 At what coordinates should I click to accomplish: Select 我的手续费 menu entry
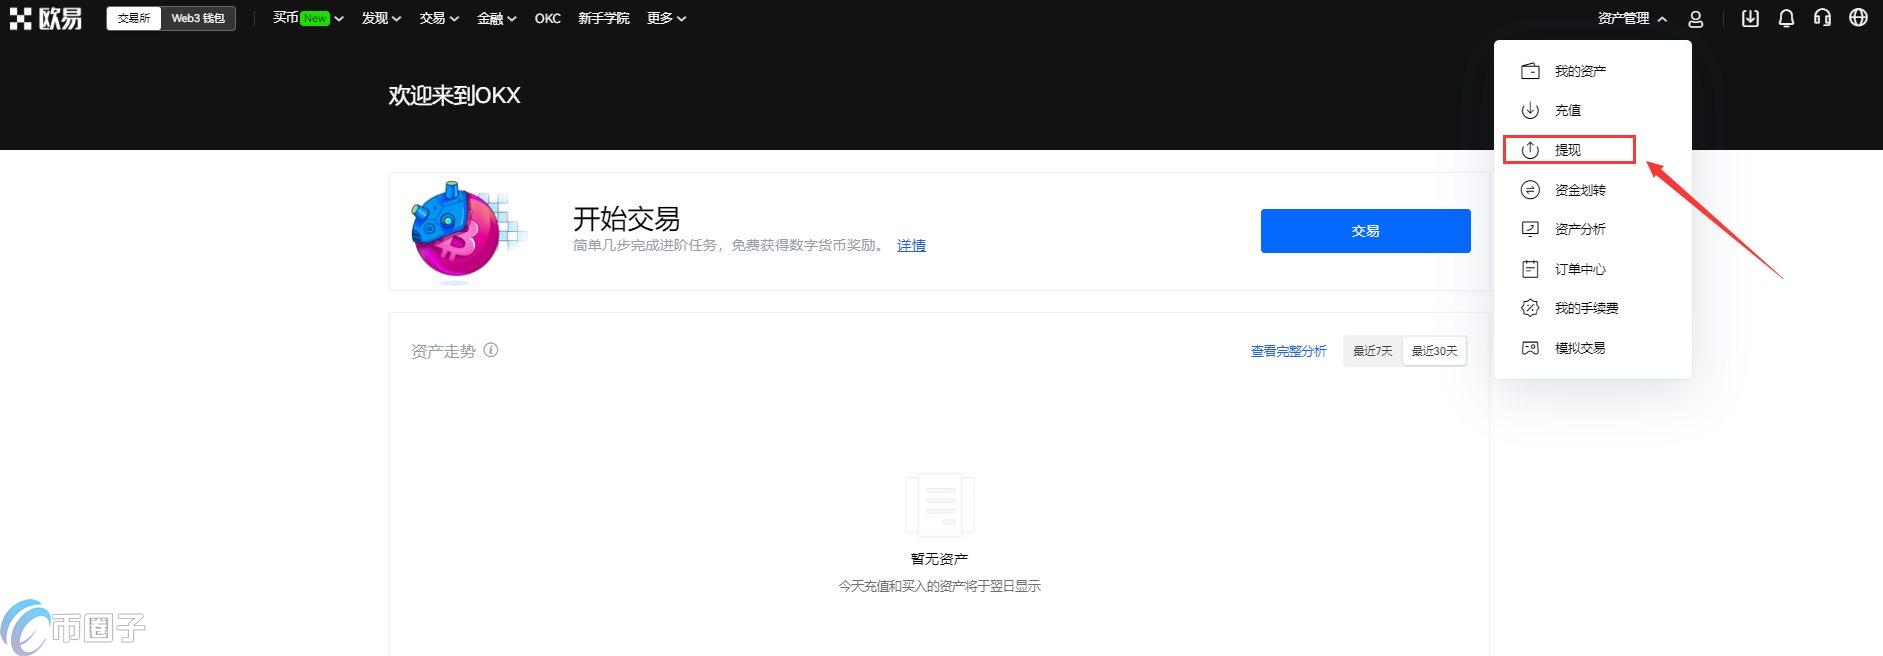pyautogui.click(x=1592, y=308)
